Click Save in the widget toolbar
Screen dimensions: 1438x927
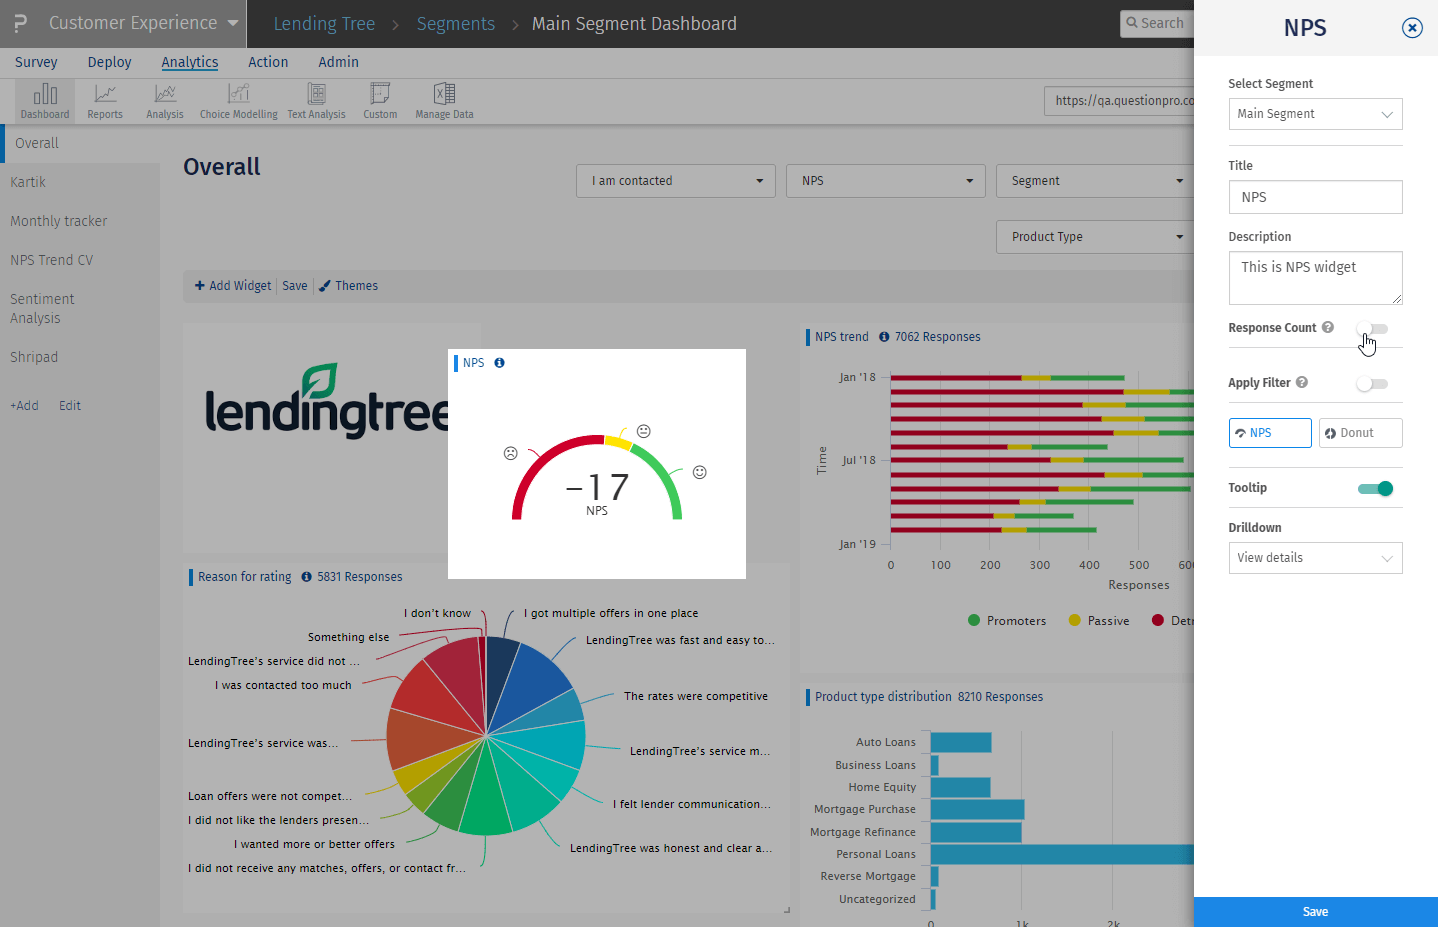pos(295,286)
